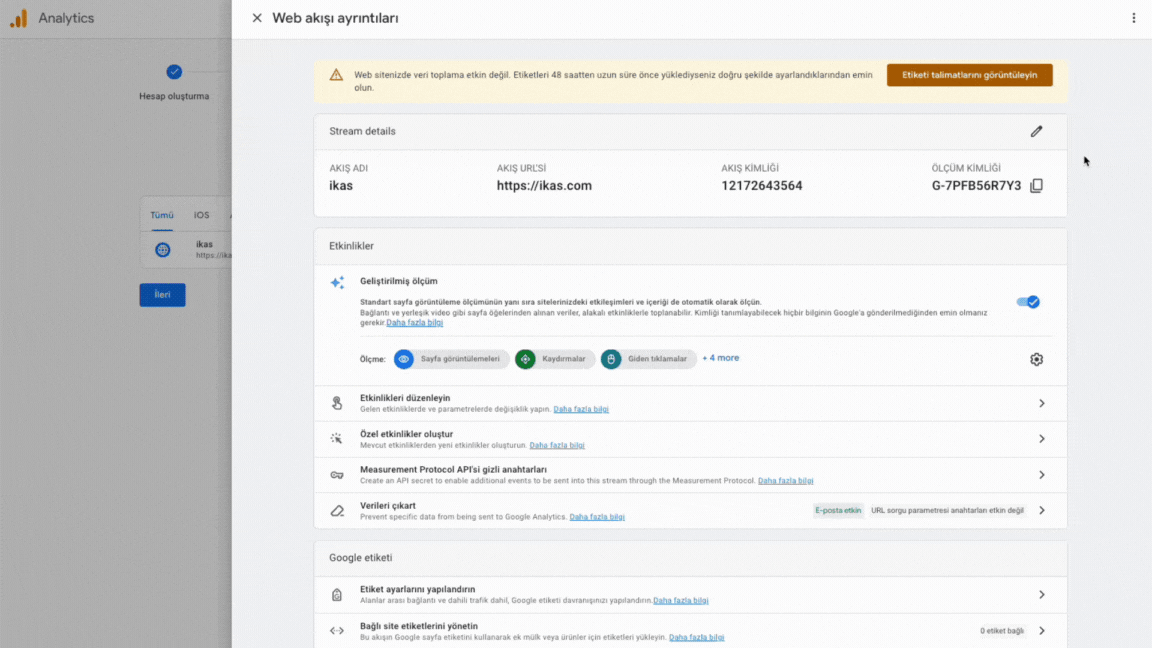The height and width of the screenshot is (648, 1152).
Task: Switch to the iOS tab
Action: [202, 215]
